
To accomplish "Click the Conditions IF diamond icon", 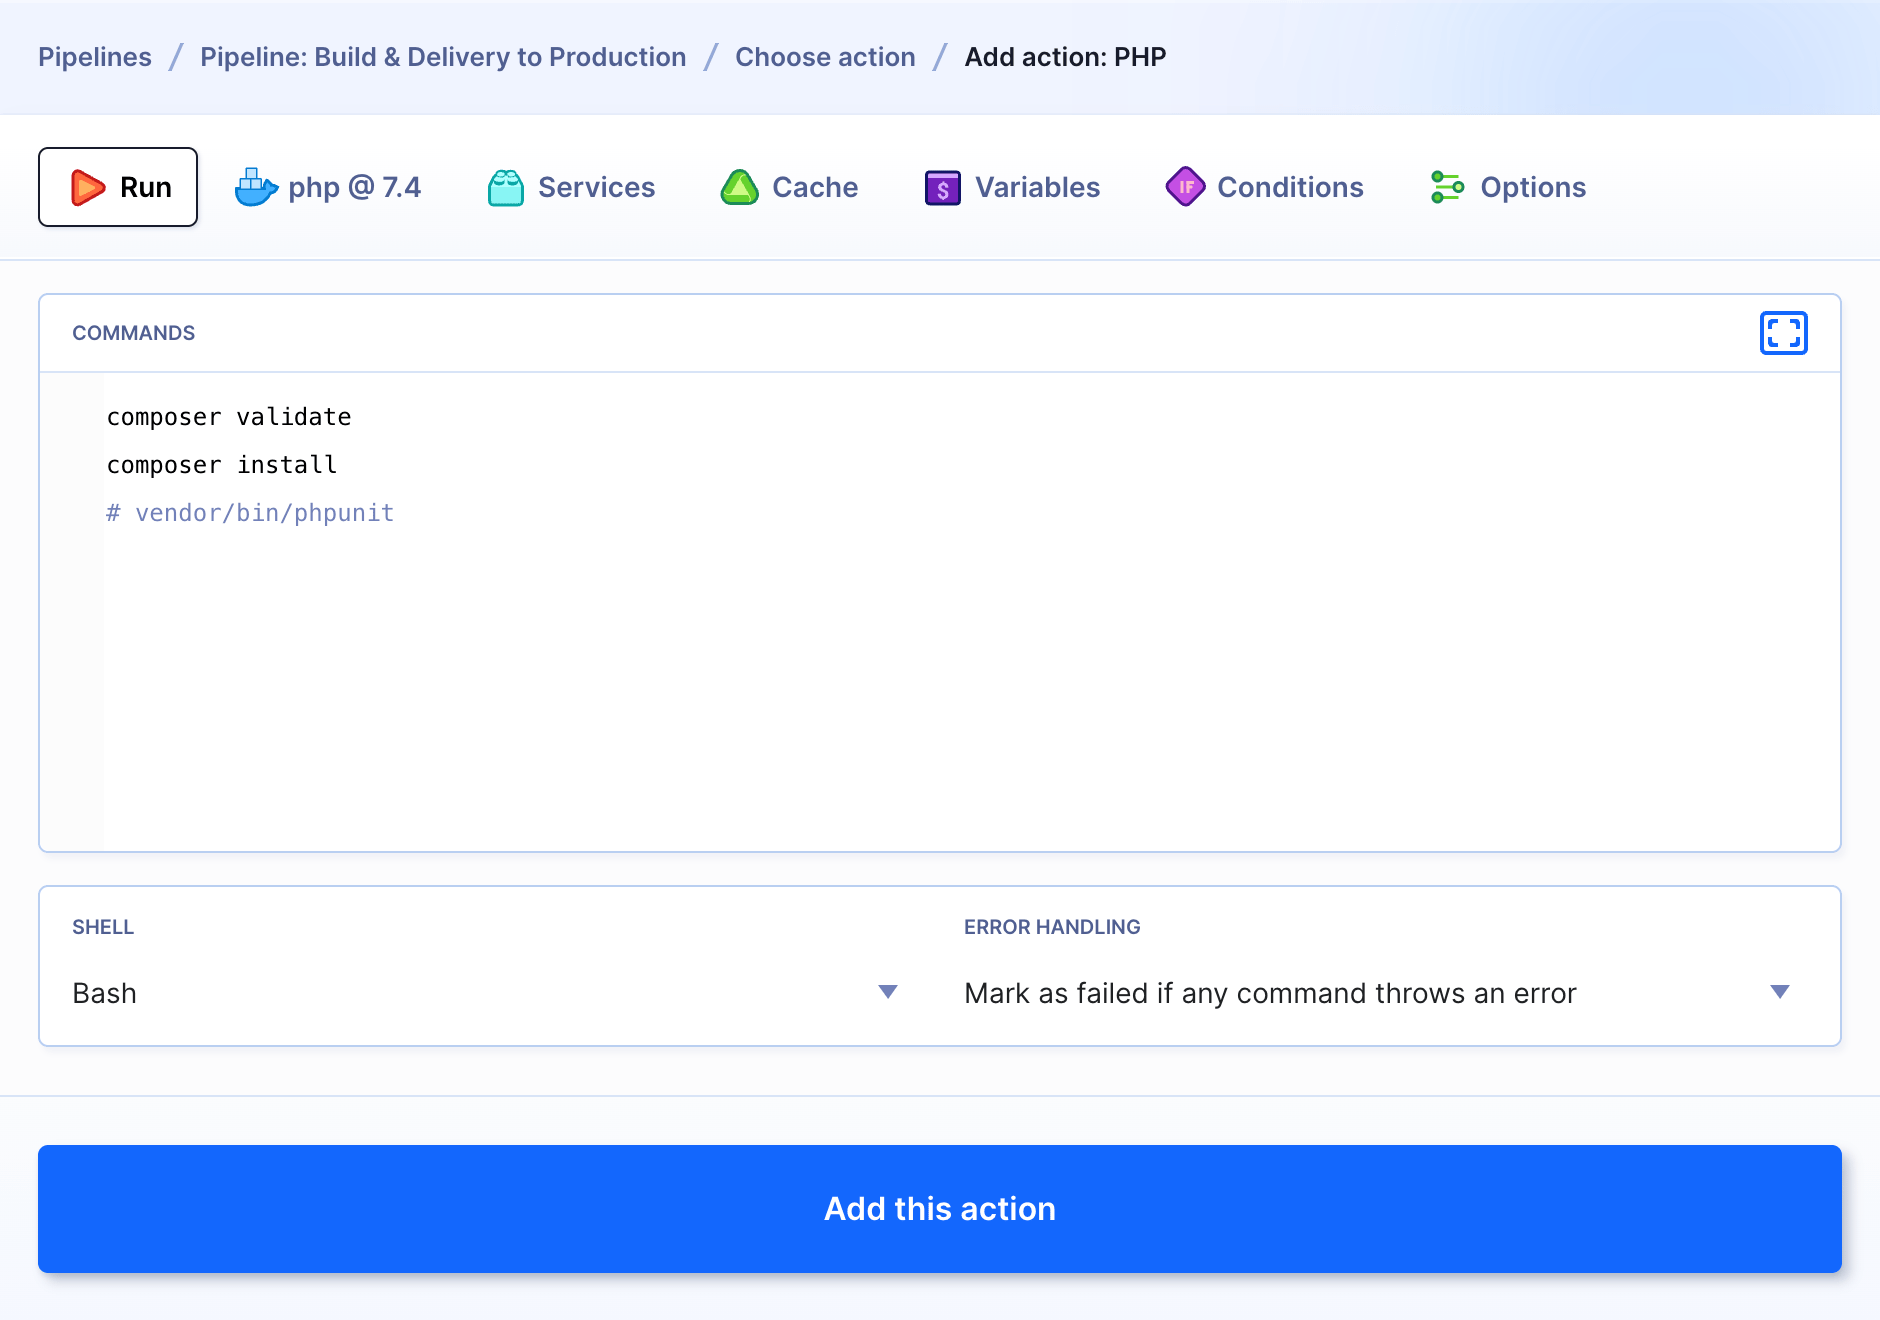I will click(x=1186, y=187).
